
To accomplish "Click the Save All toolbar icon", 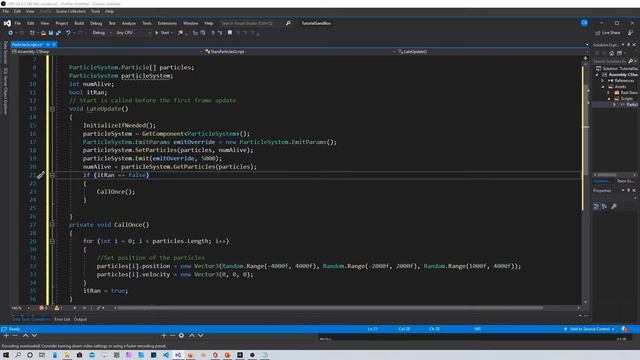I will (58, 33).
